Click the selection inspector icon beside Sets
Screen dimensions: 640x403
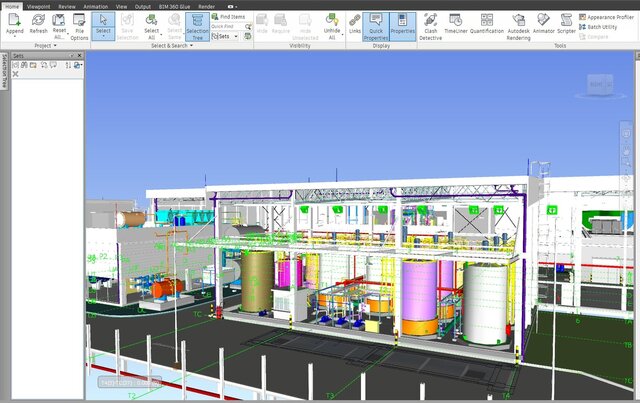(247, 36)
